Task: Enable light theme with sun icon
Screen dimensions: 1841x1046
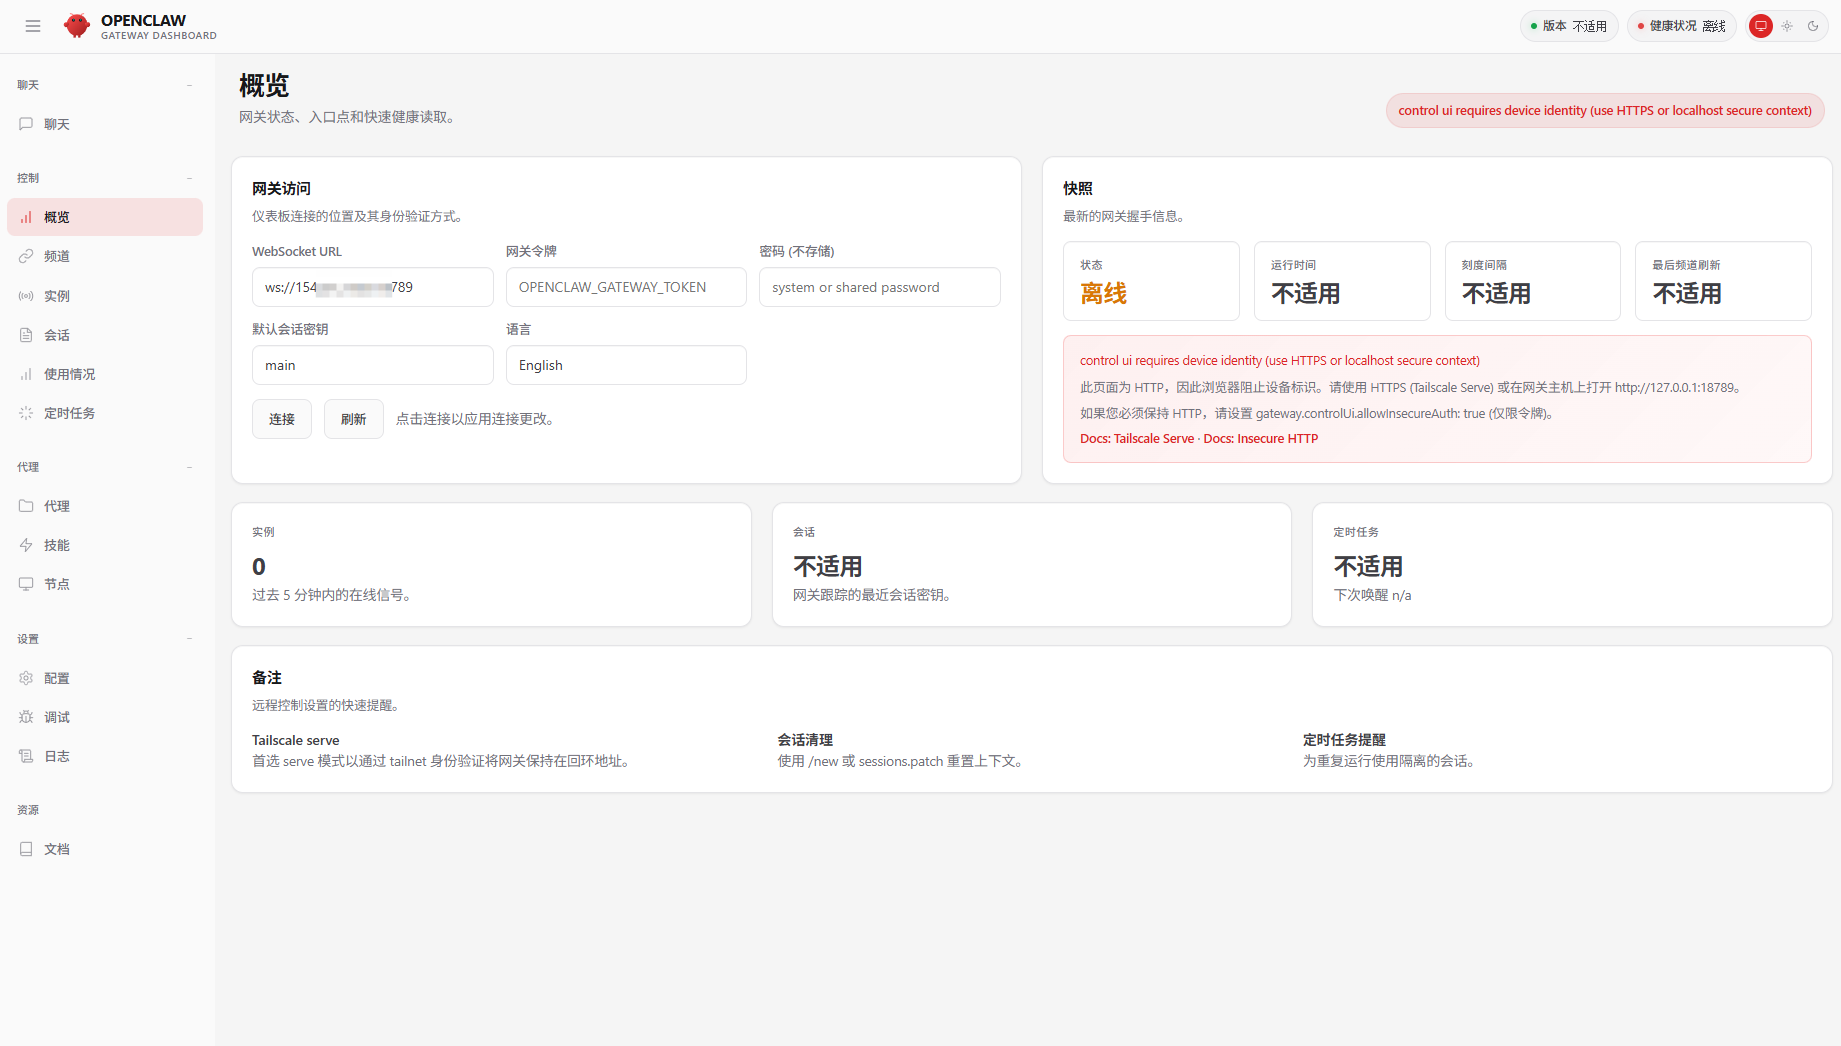Action: pos(1787,26)
